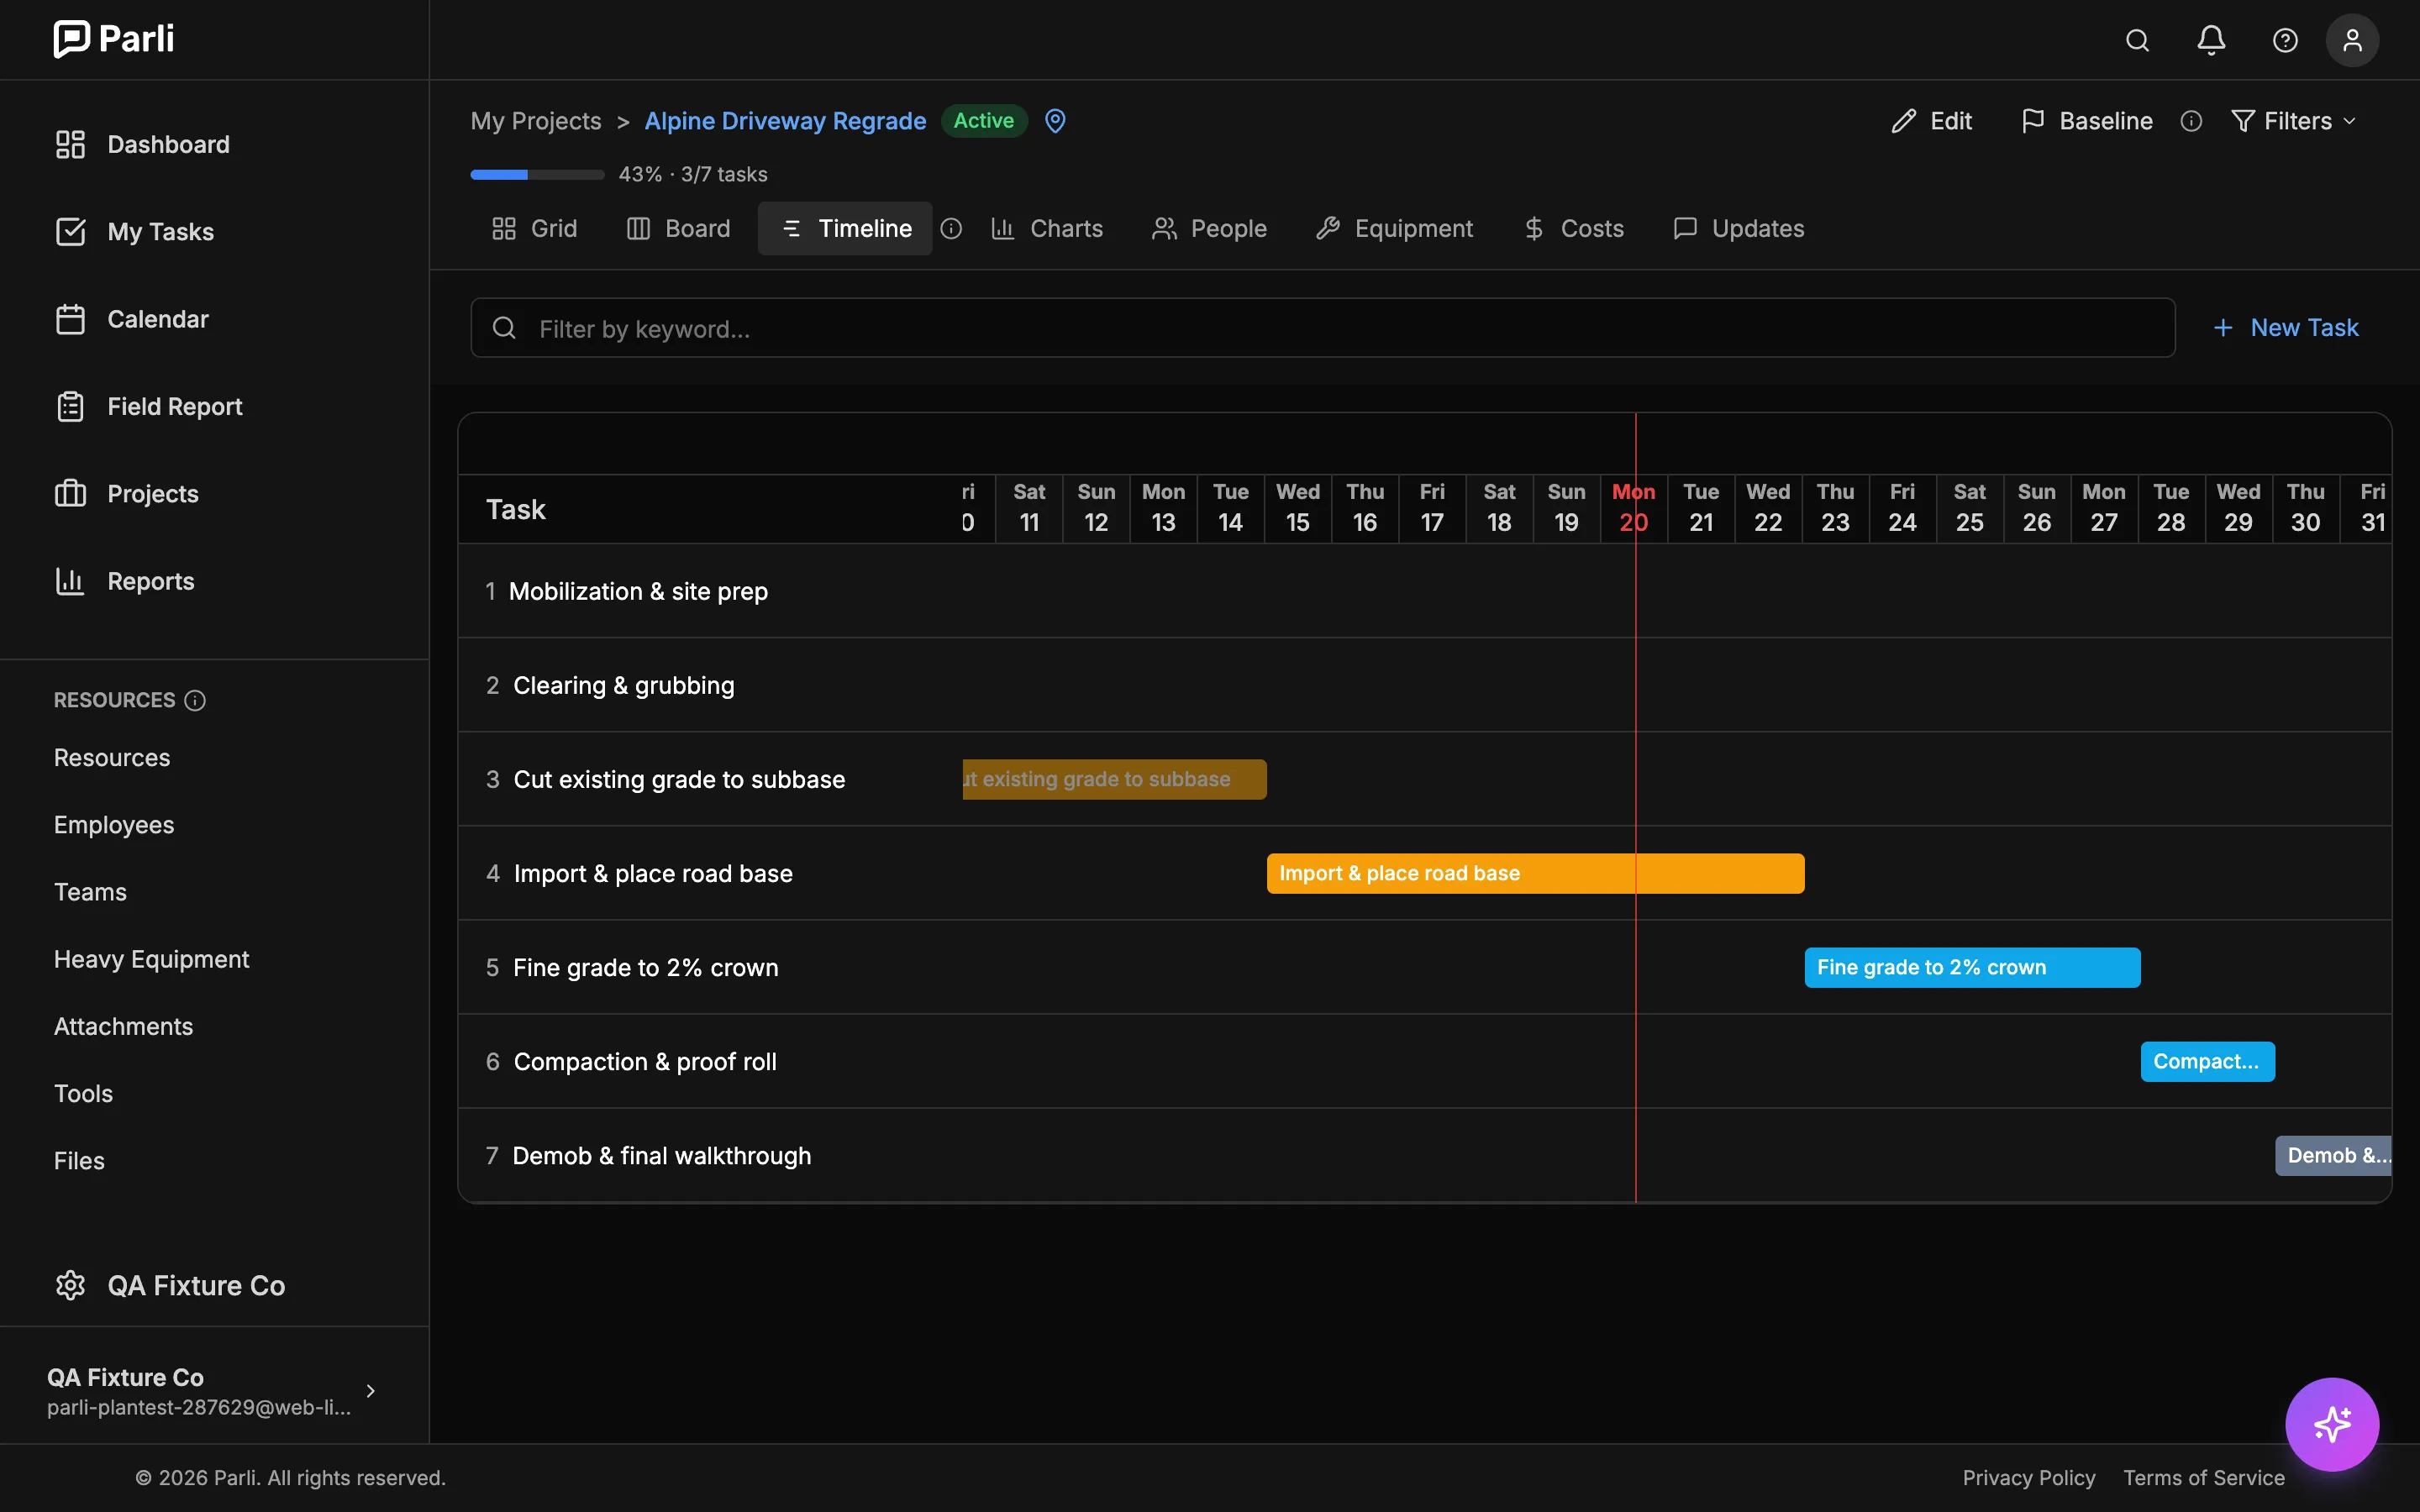Click the Filters funnel icon
The height and width of the screenshot is (1512, 2420).
[x=2243, y=121]
